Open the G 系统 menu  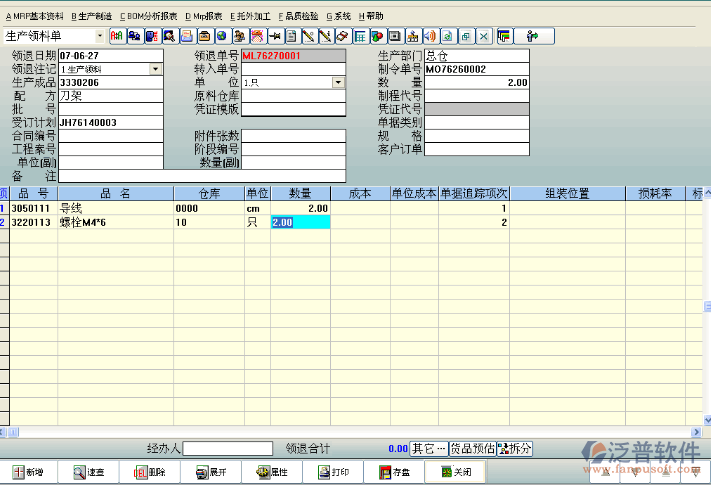(338, 16)
